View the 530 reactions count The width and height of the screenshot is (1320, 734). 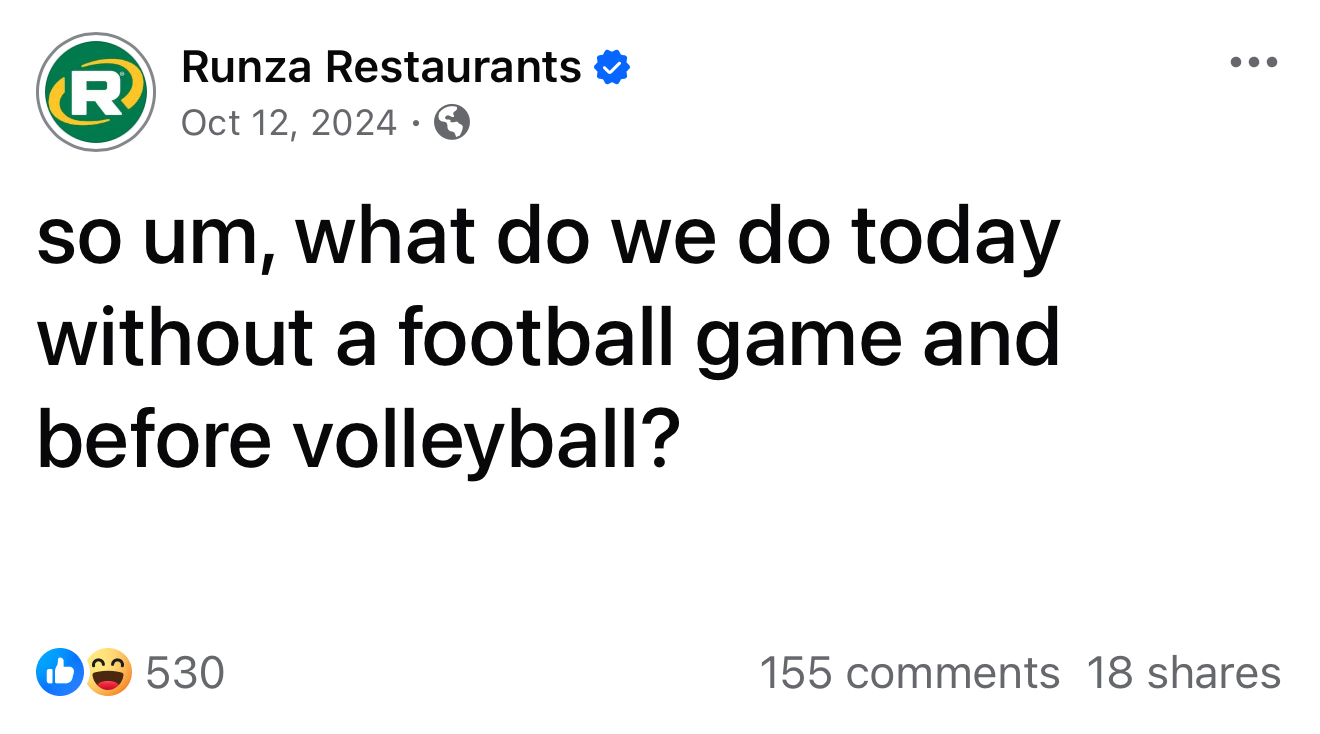[185, 673]
